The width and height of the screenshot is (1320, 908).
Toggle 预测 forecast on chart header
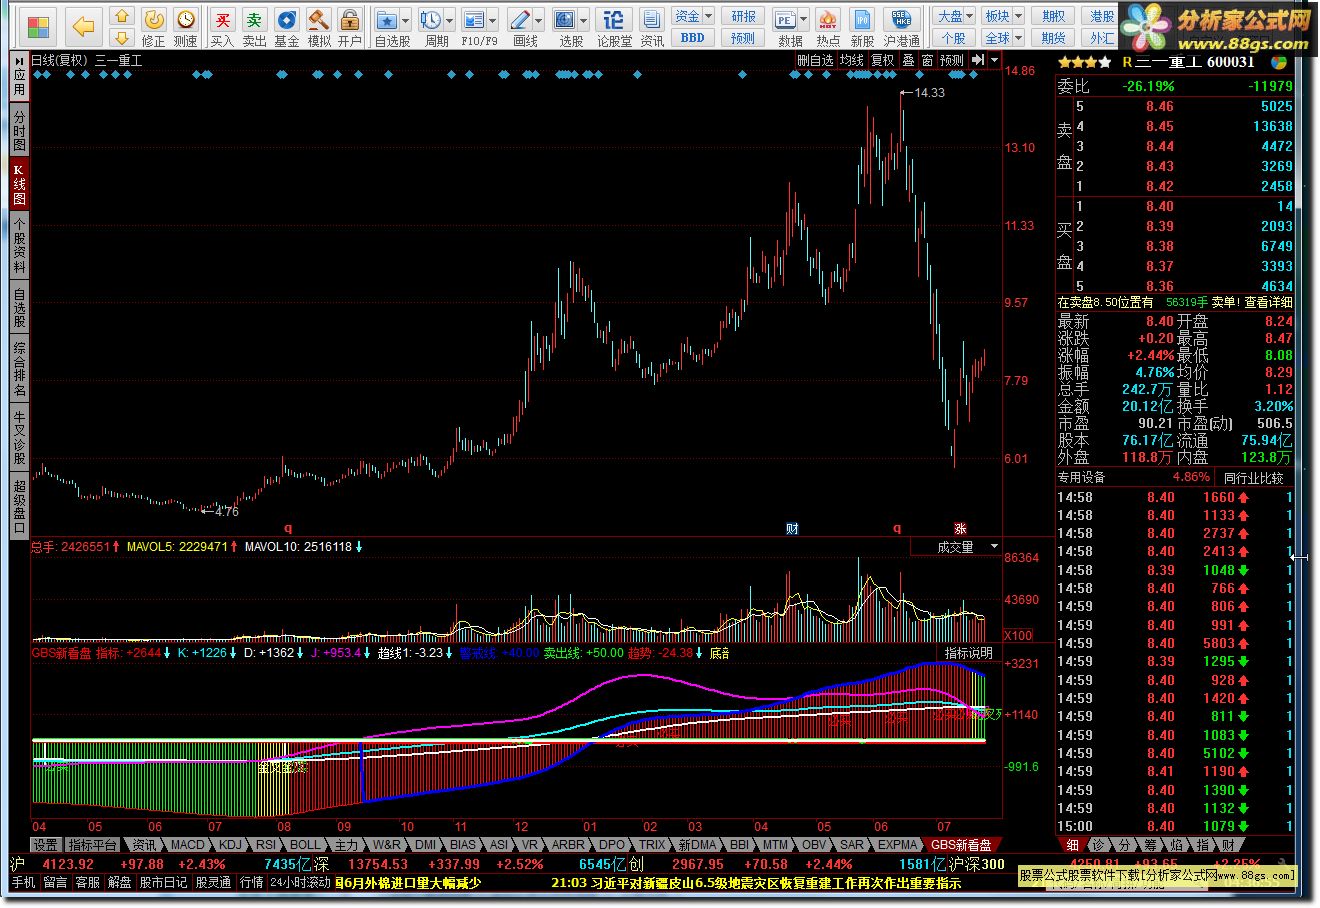coord(952,60)
